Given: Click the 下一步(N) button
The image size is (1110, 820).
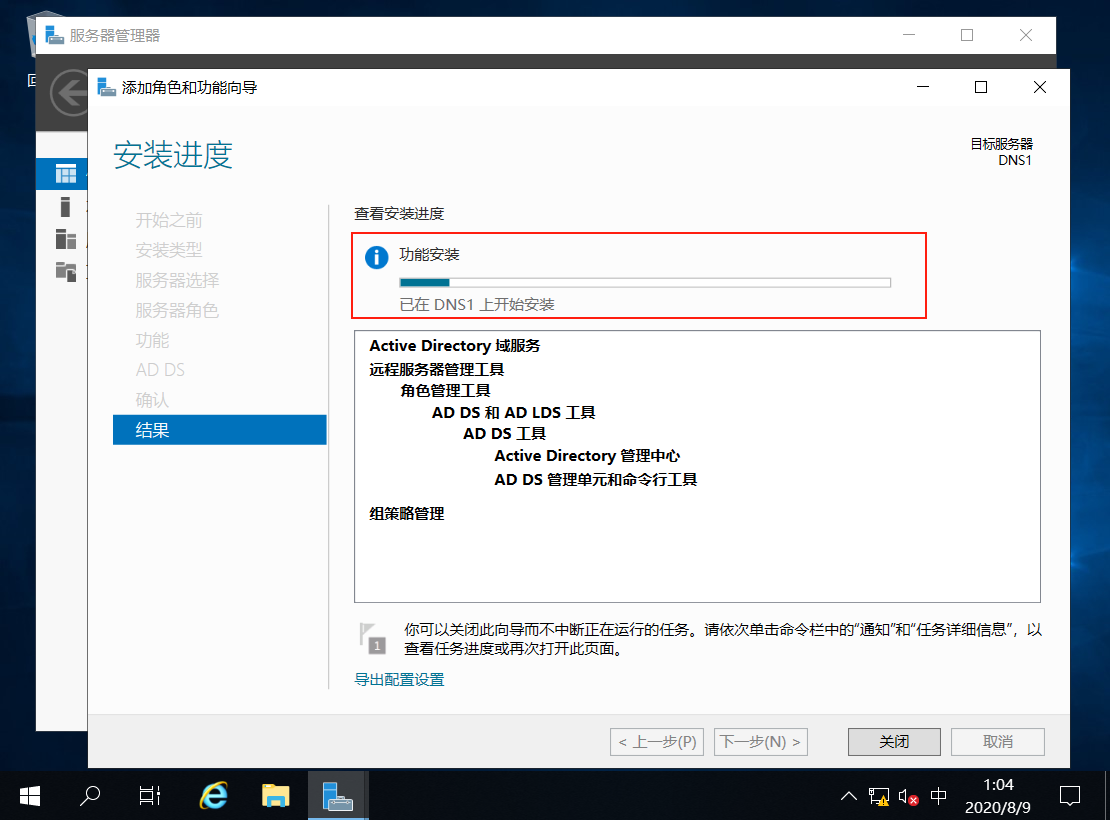Looking at the screenshot, I should click(x=760, y=741).
